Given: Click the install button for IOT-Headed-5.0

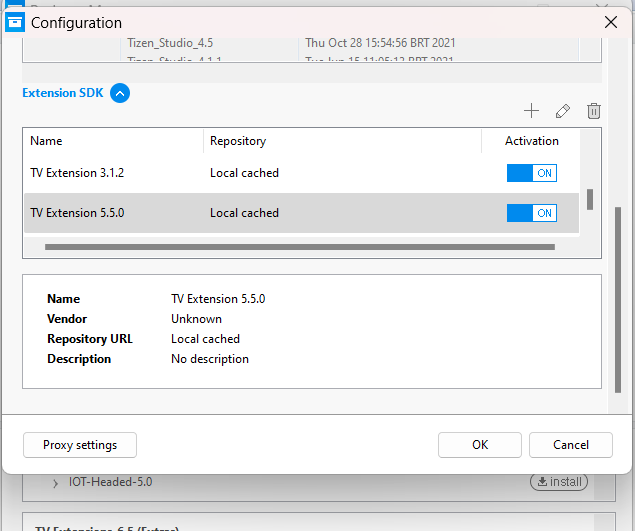Looking at the screenshot, I should [x=558, y=482].
